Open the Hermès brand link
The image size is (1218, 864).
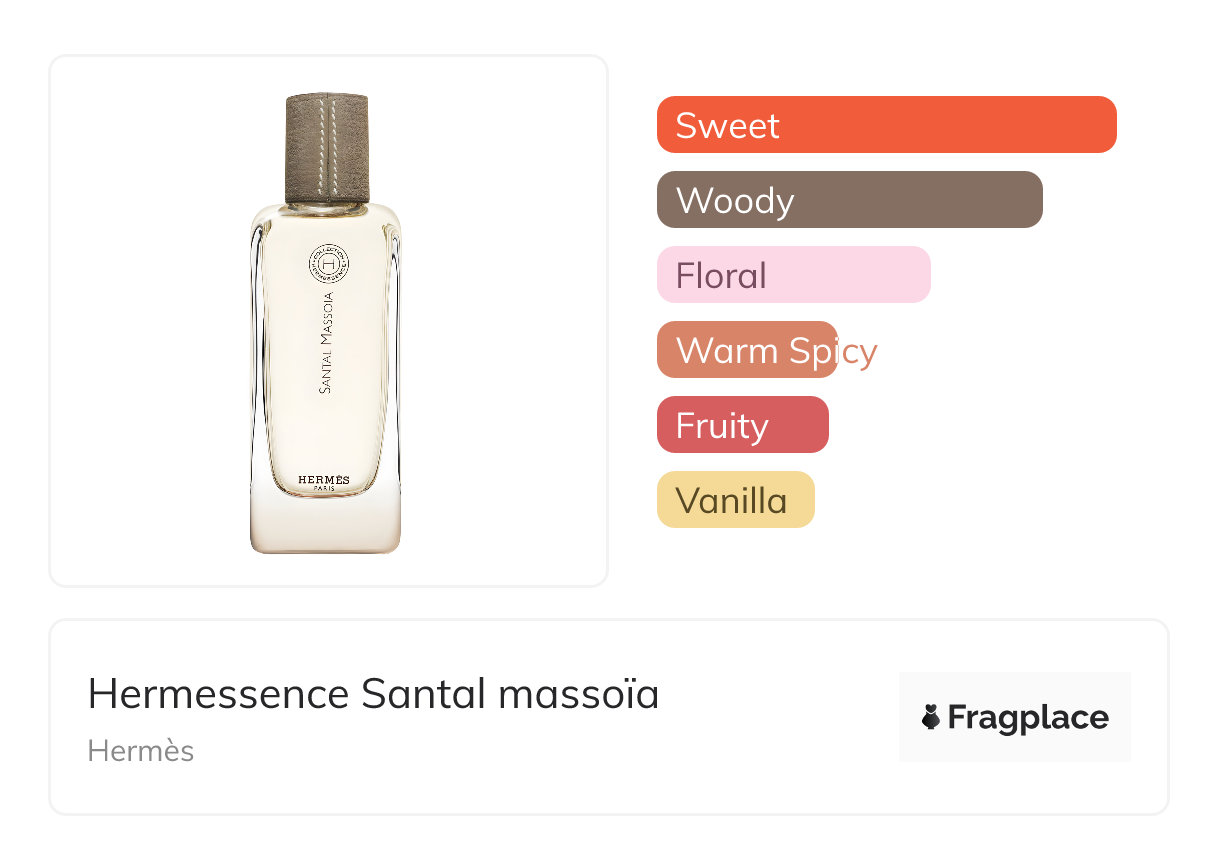[x=141, y=751]
